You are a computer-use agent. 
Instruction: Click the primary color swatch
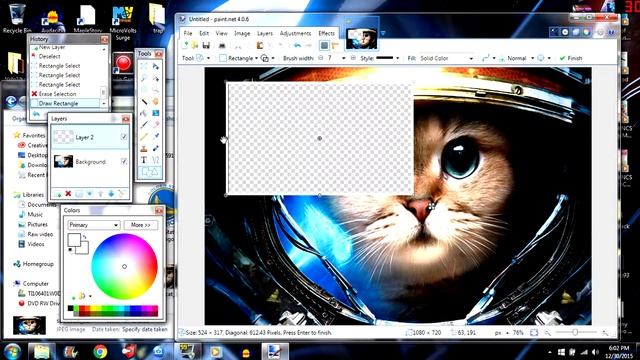(x=74, y=240)
